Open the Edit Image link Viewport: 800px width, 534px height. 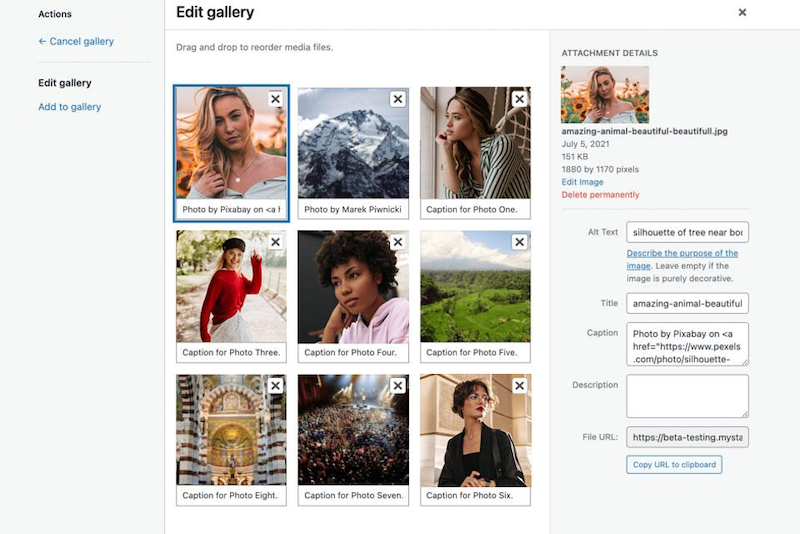pos(582,182)
